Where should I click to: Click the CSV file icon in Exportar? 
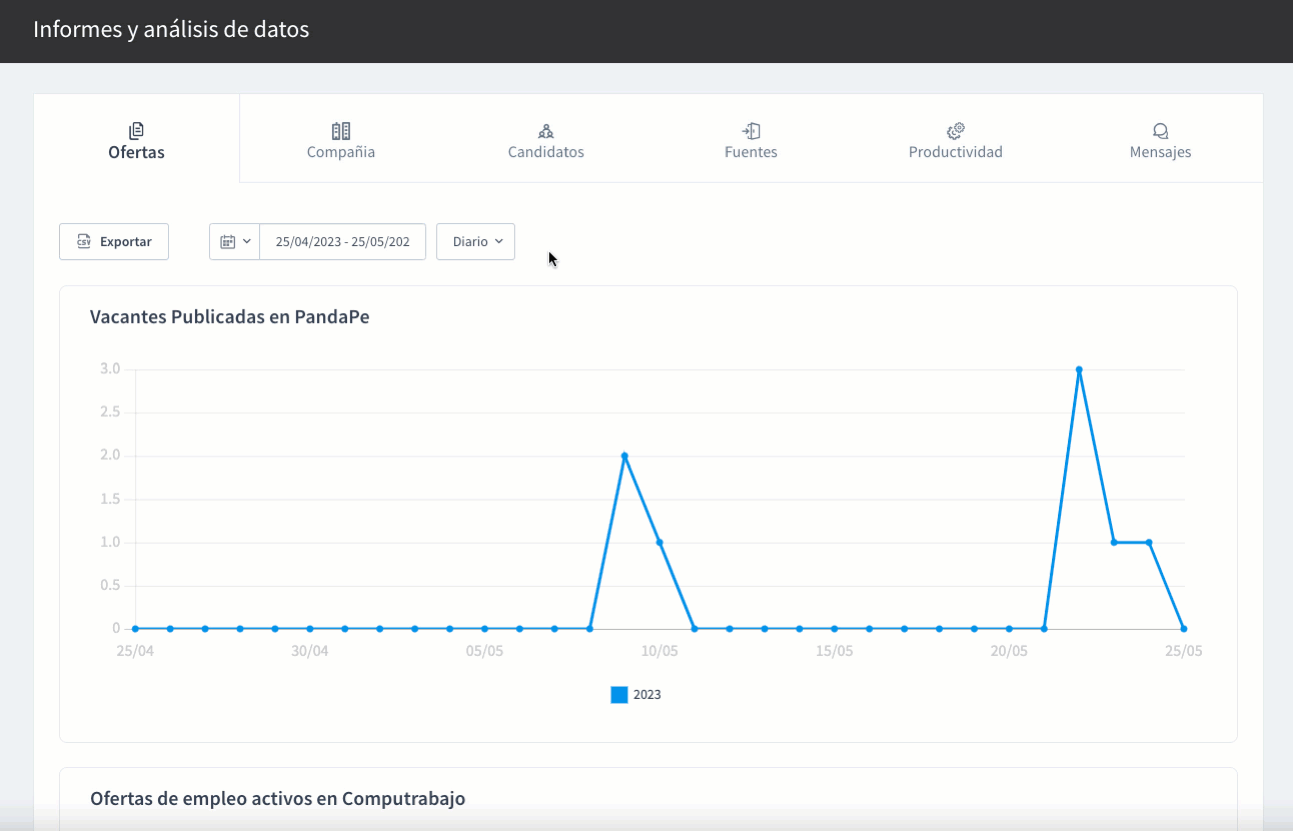[84, 242]
